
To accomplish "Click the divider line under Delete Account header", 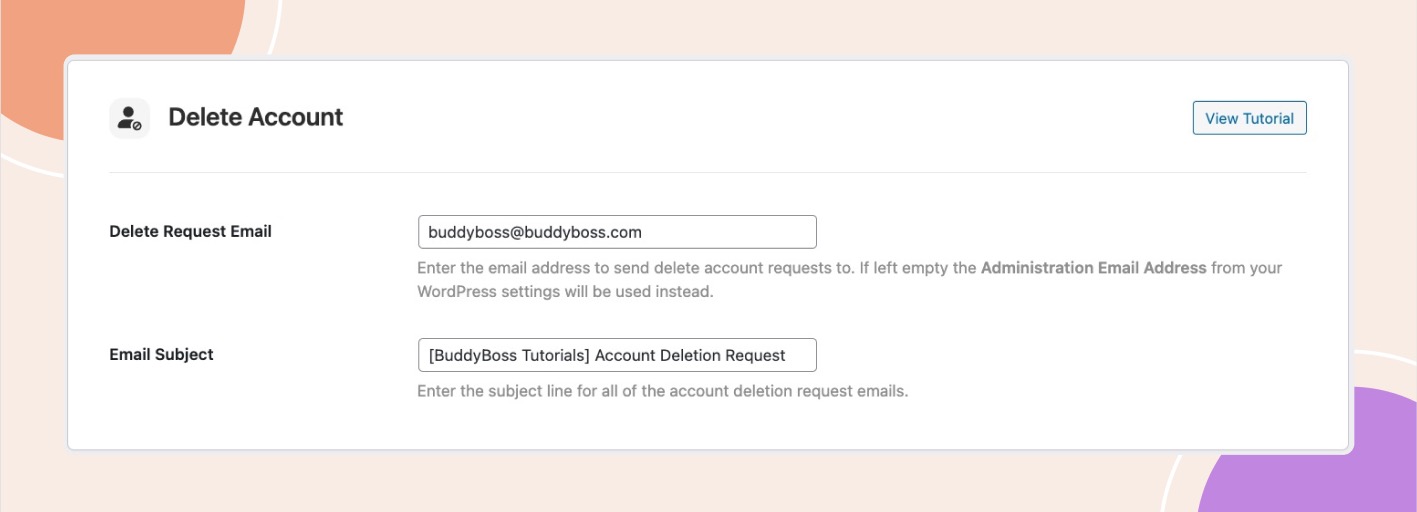I will point(707,172).
